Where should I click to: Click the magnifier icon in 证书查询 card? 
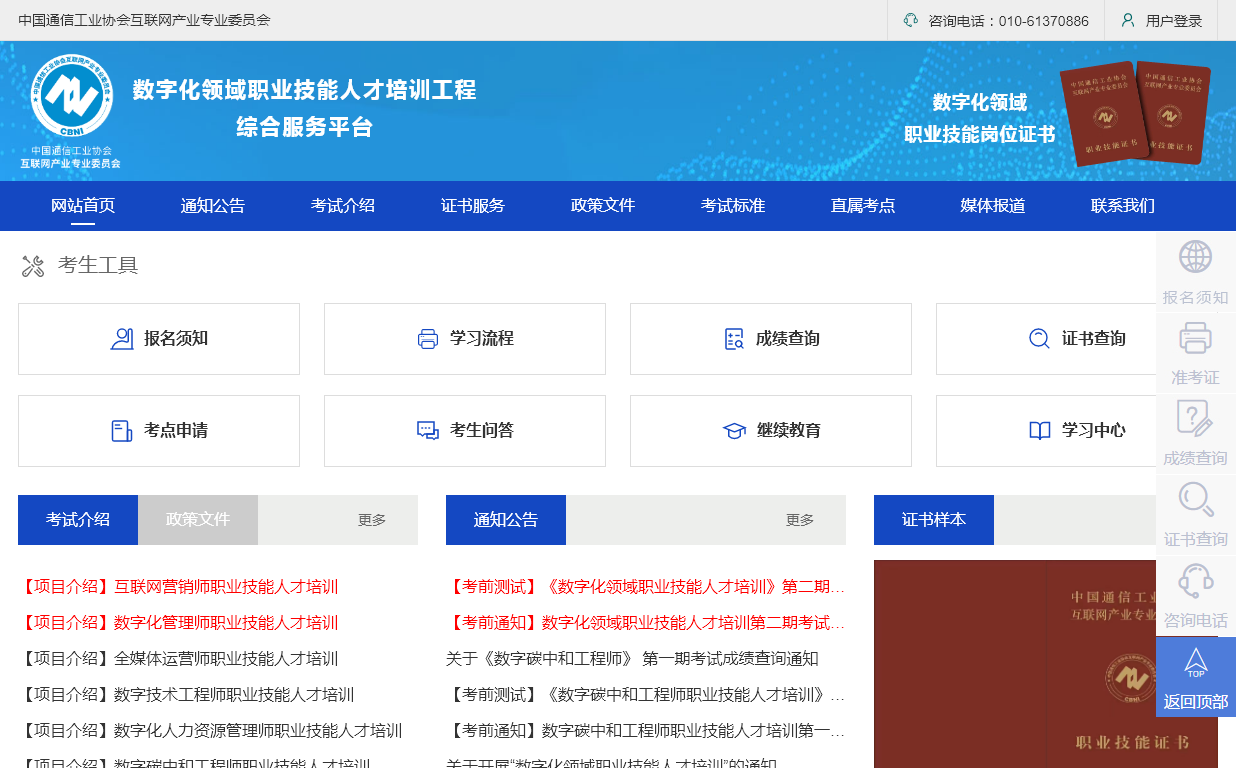1040,339
